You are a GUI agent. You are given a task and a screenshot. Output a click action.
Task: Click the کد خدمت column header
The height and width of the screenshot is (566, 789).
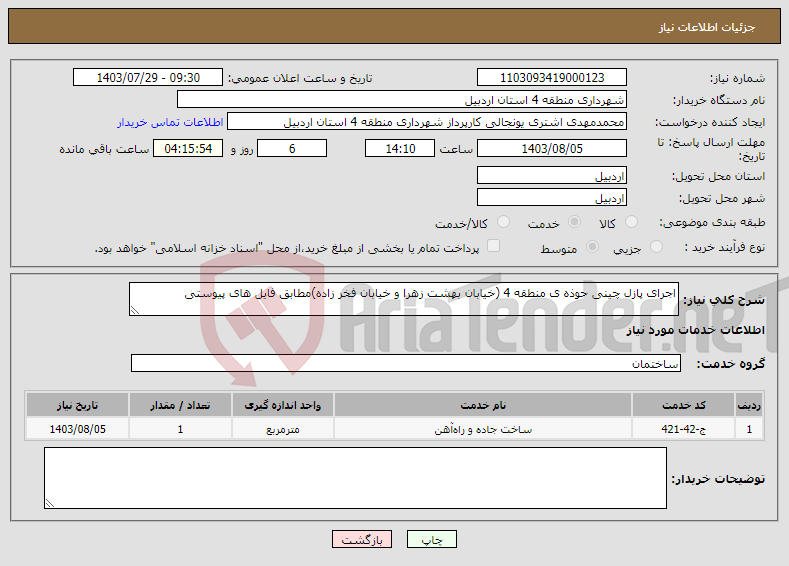coord(683,405)
